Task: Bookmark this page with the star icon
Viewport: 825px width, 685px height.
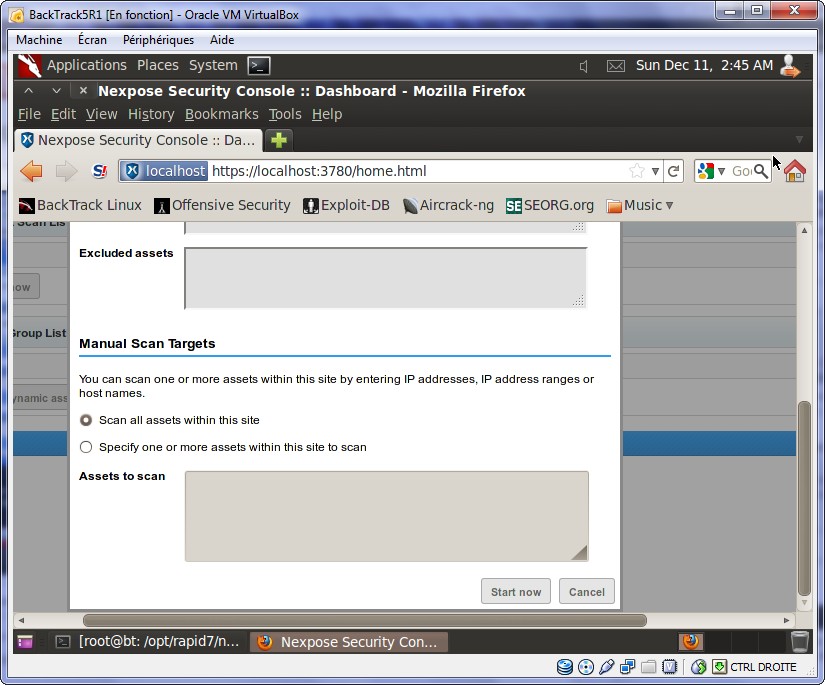Action: click(637, 171)
